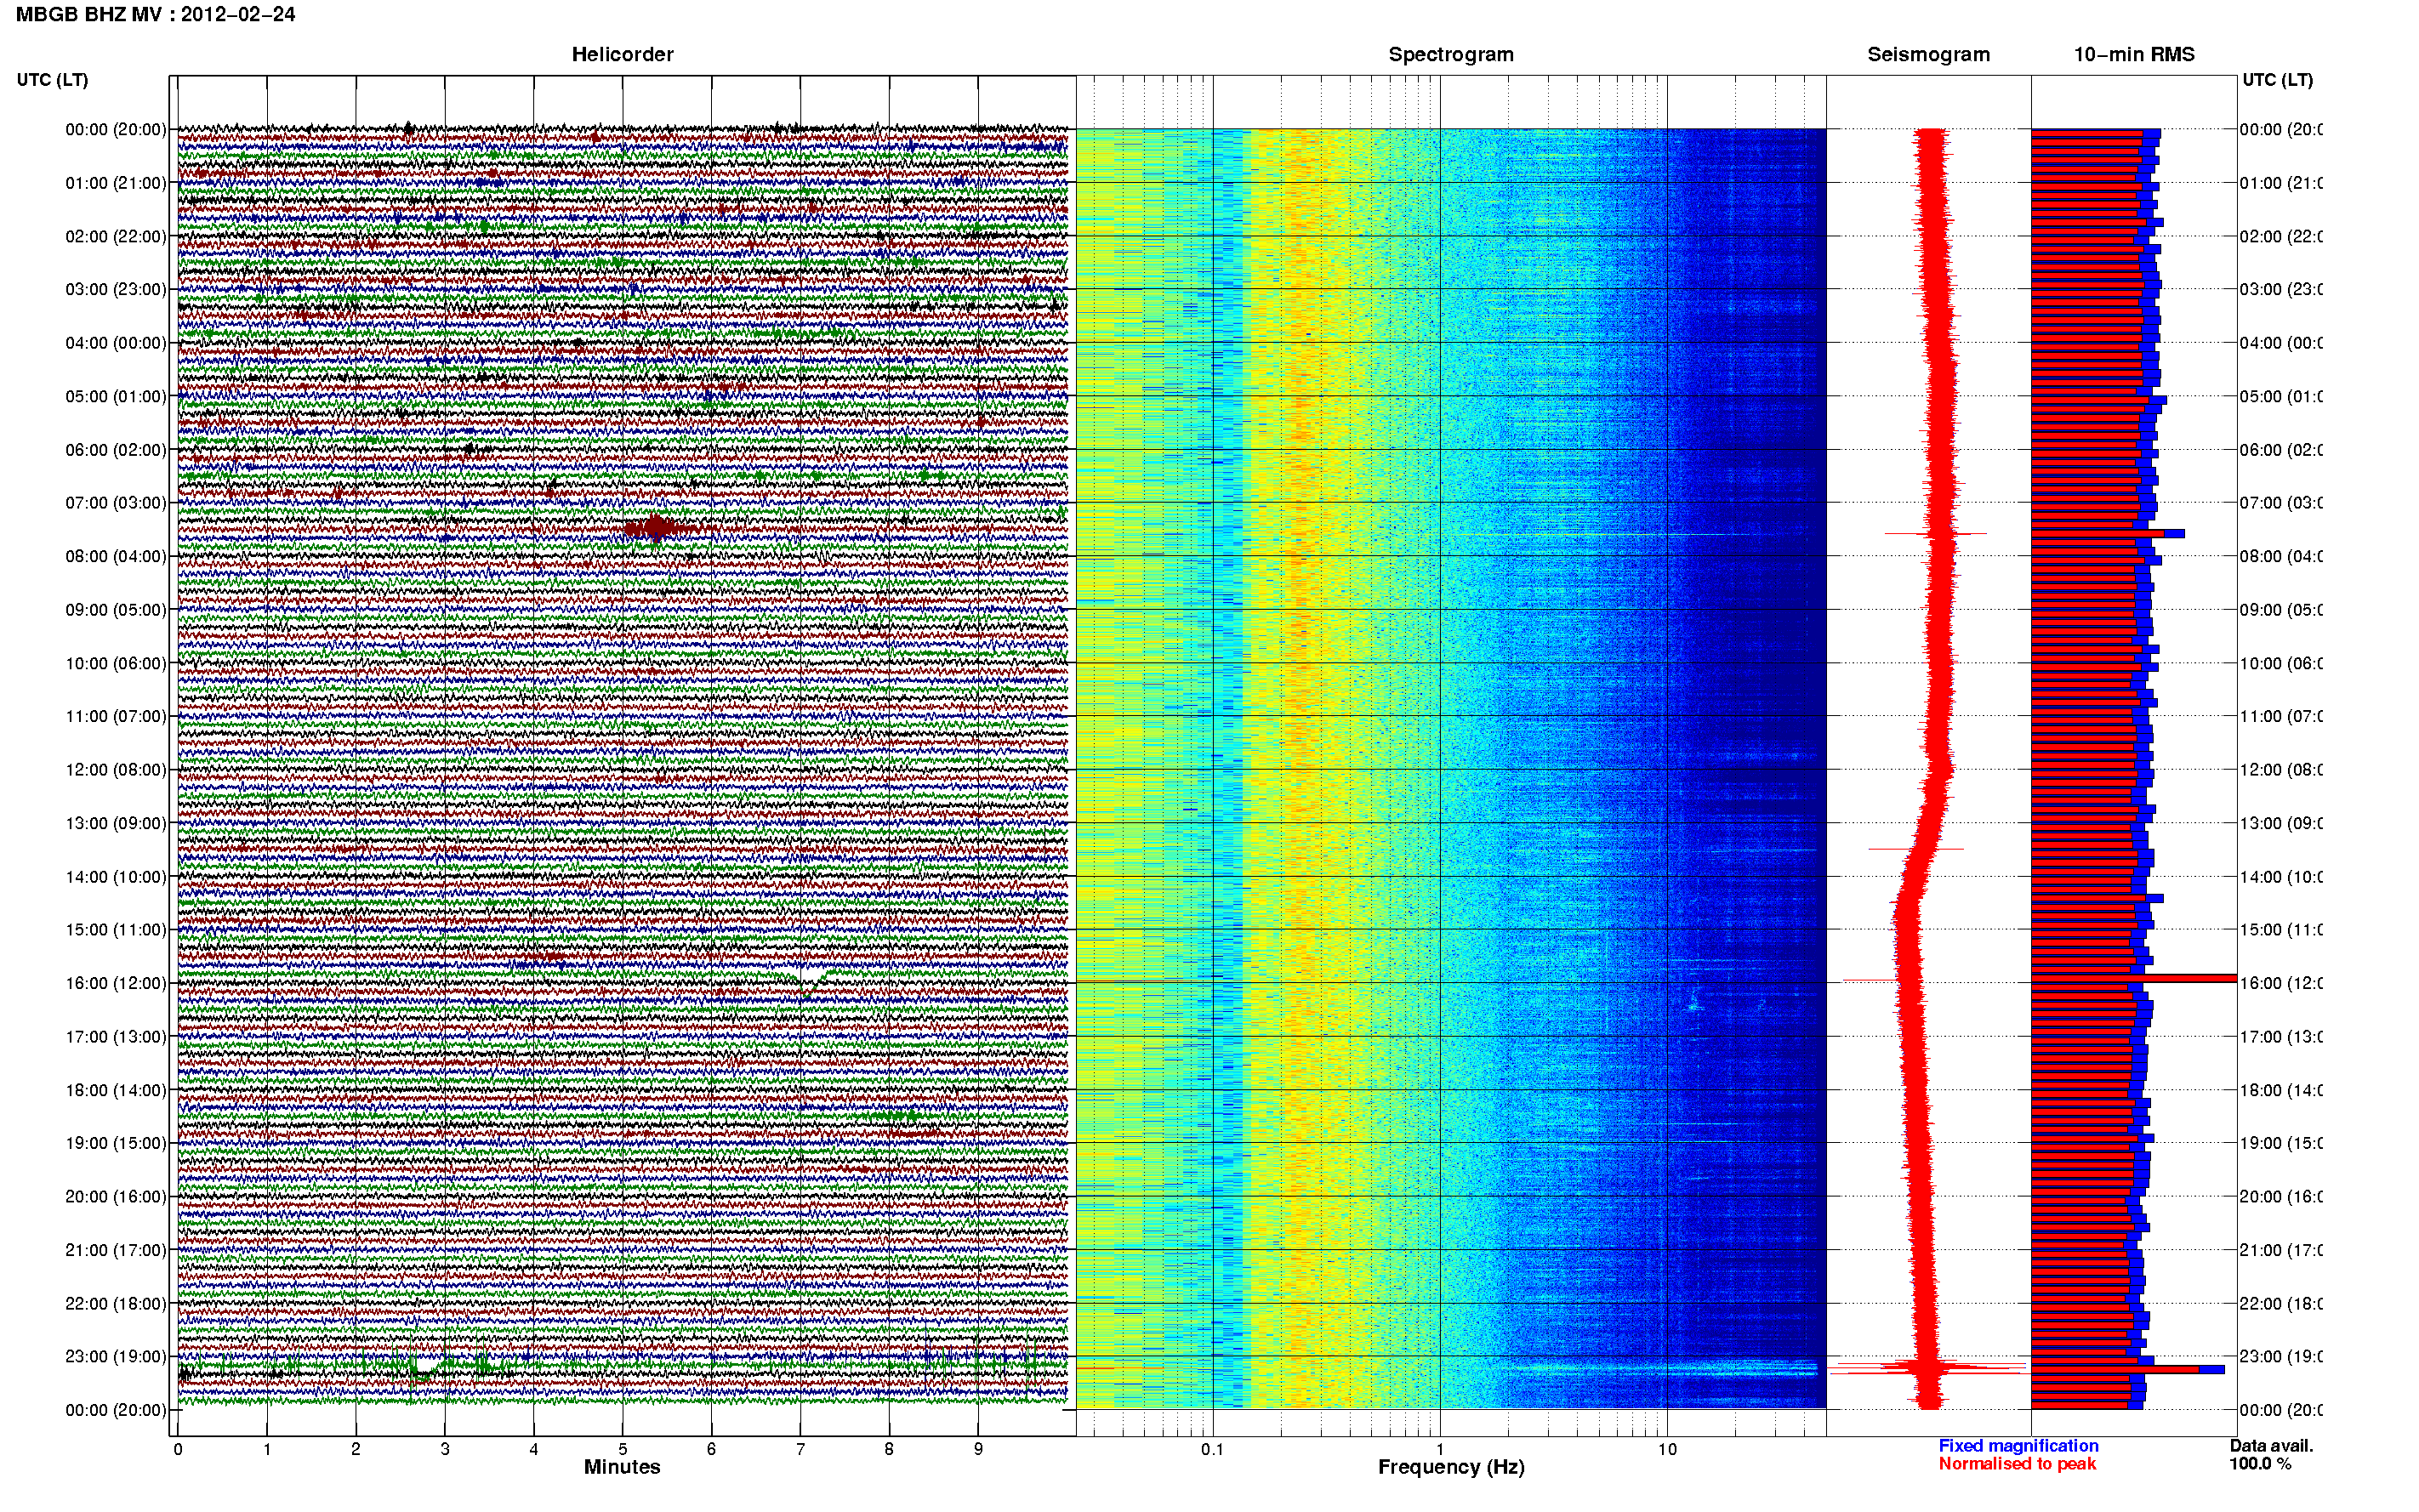Click the 0.1 frequency tick label
Viewport: 2419px width, 1512px height.
[x=1212, y=1449]
